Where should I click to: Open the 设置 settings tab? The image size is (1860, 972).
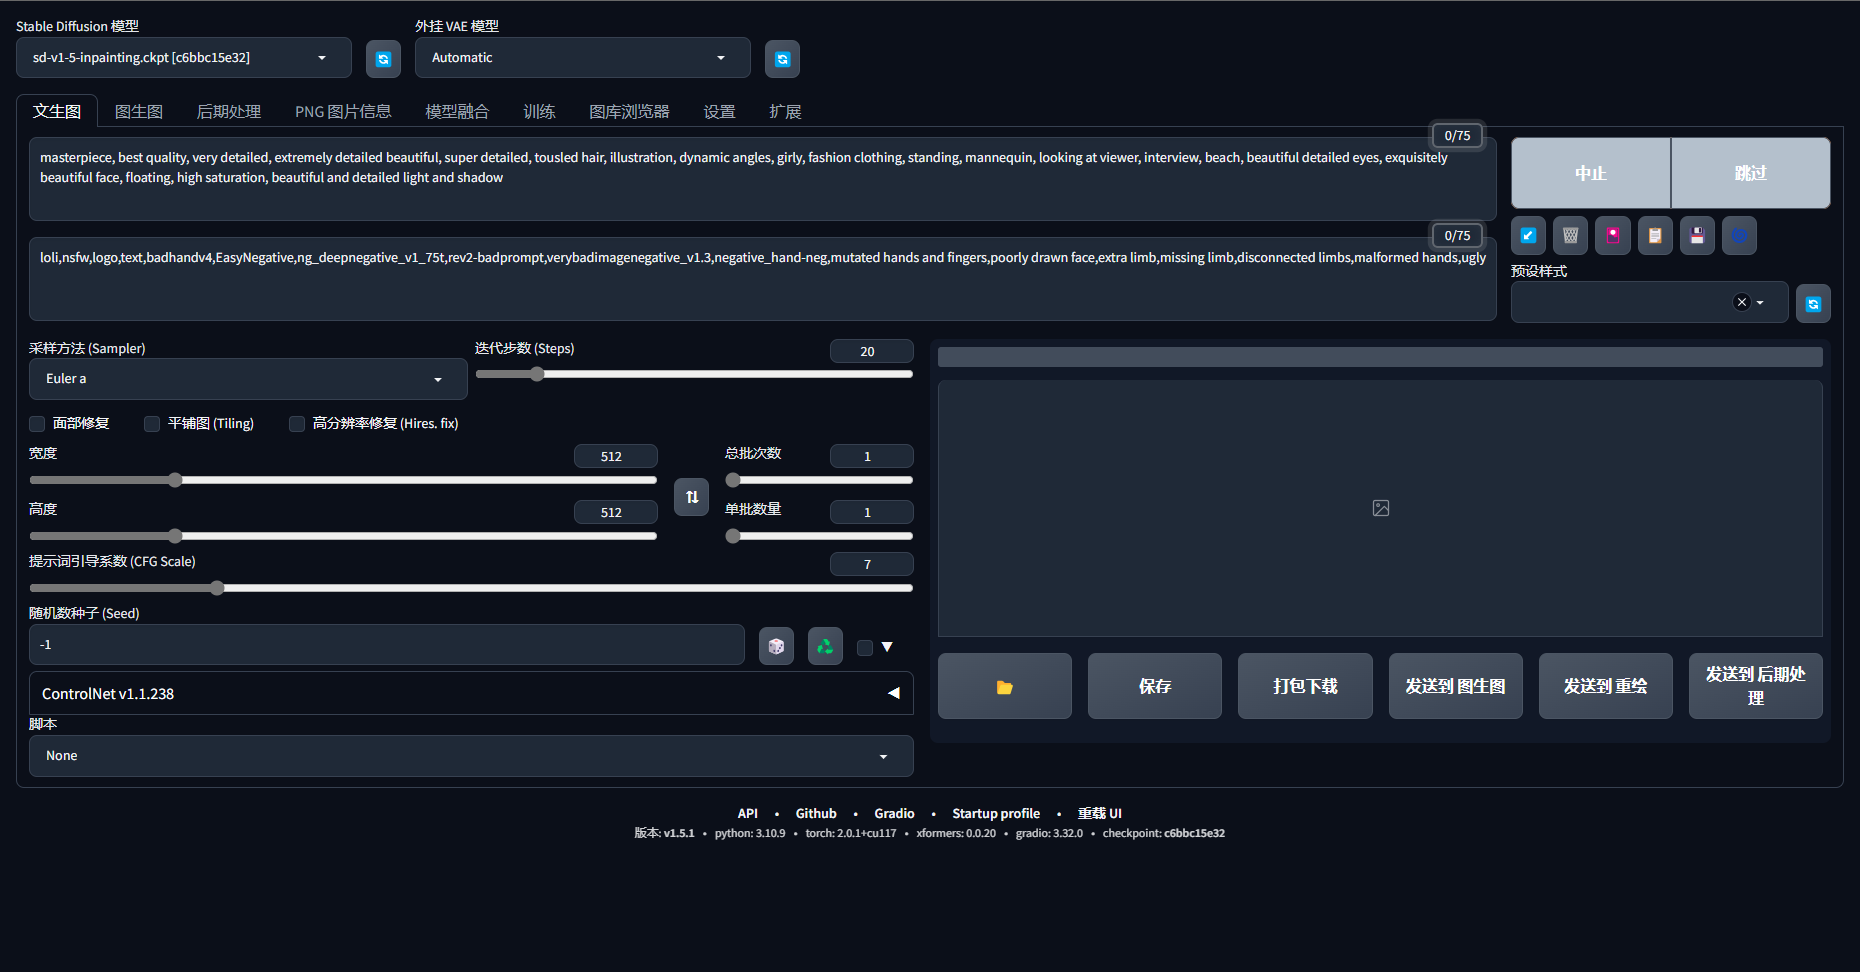click(719, 111)
